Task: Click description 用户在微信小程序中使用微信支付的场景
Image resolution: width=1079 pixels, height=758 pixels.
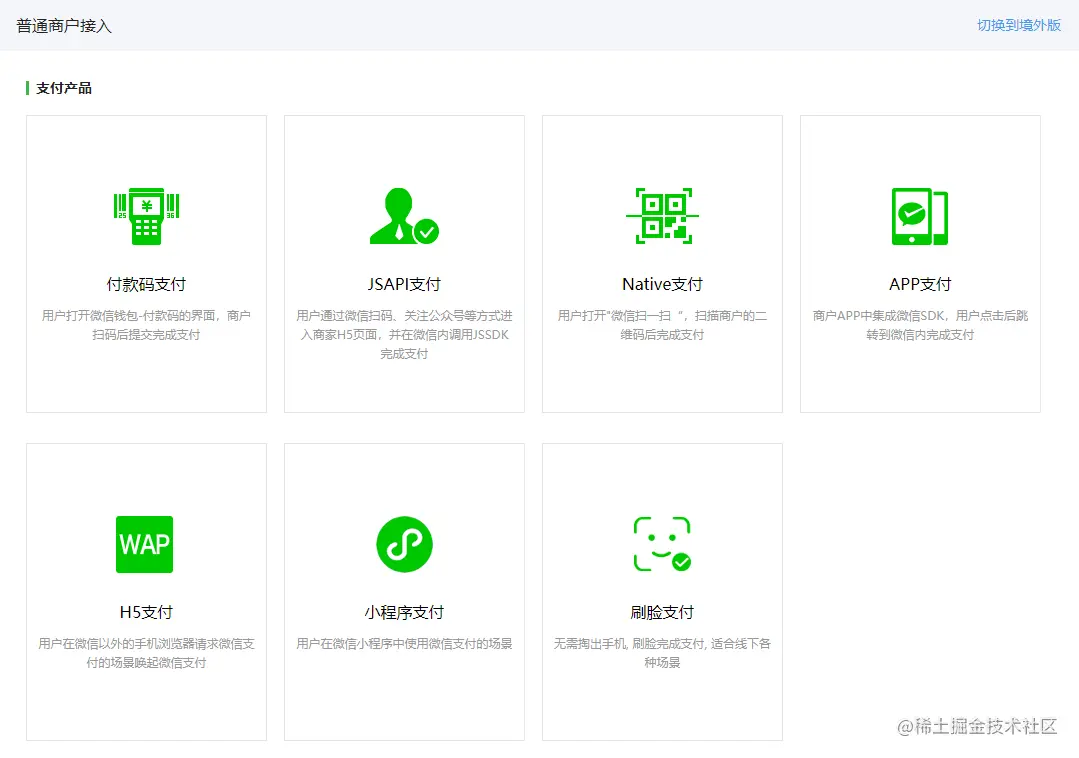Action: (404, 644)
